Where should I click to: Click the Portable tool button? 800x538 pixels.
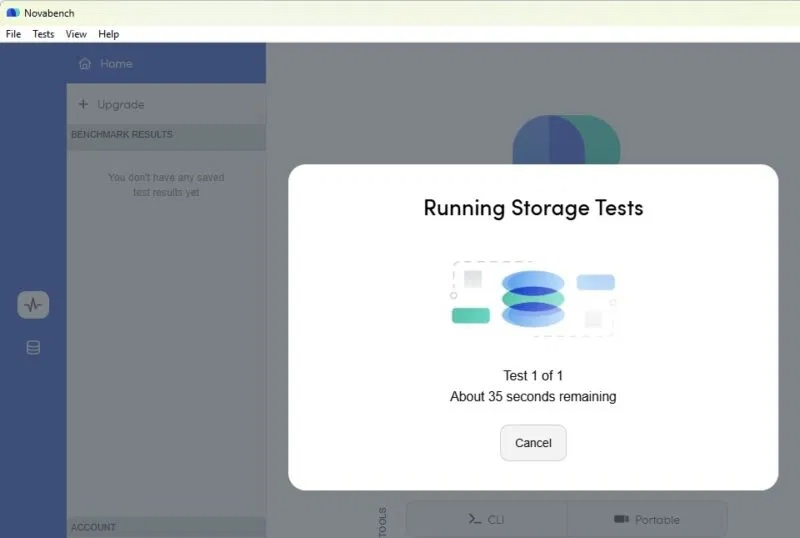[647, 519]
